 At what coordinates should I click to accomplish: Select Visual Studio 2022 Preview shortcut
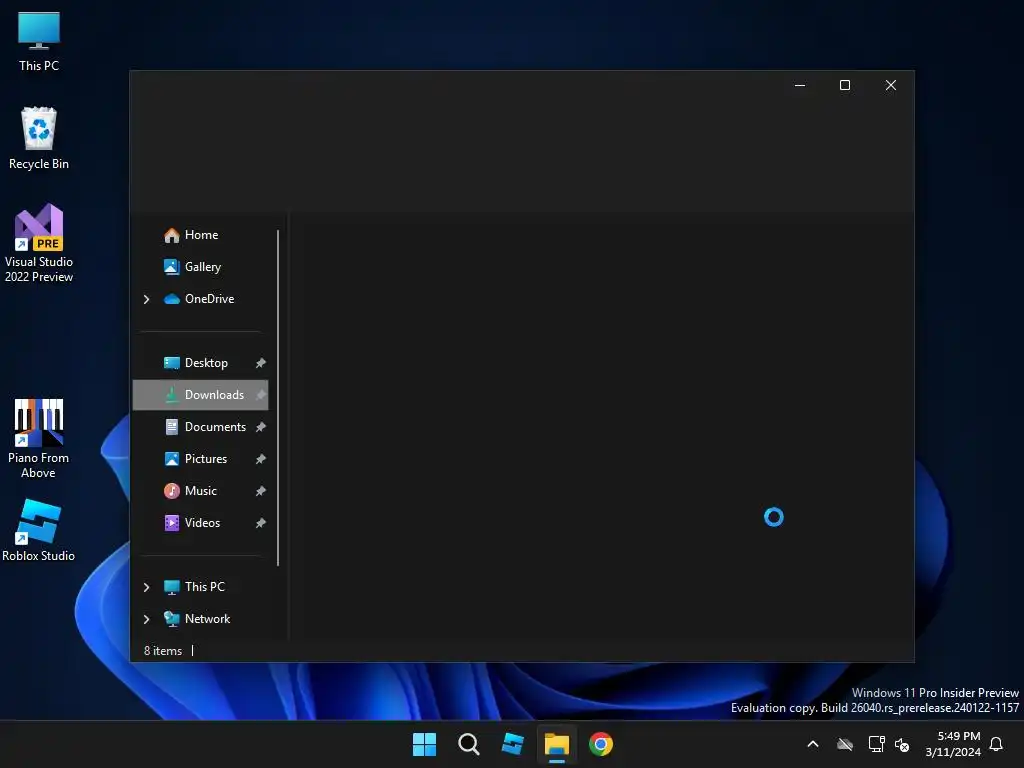pyautogui.click(x=39, y=243)
